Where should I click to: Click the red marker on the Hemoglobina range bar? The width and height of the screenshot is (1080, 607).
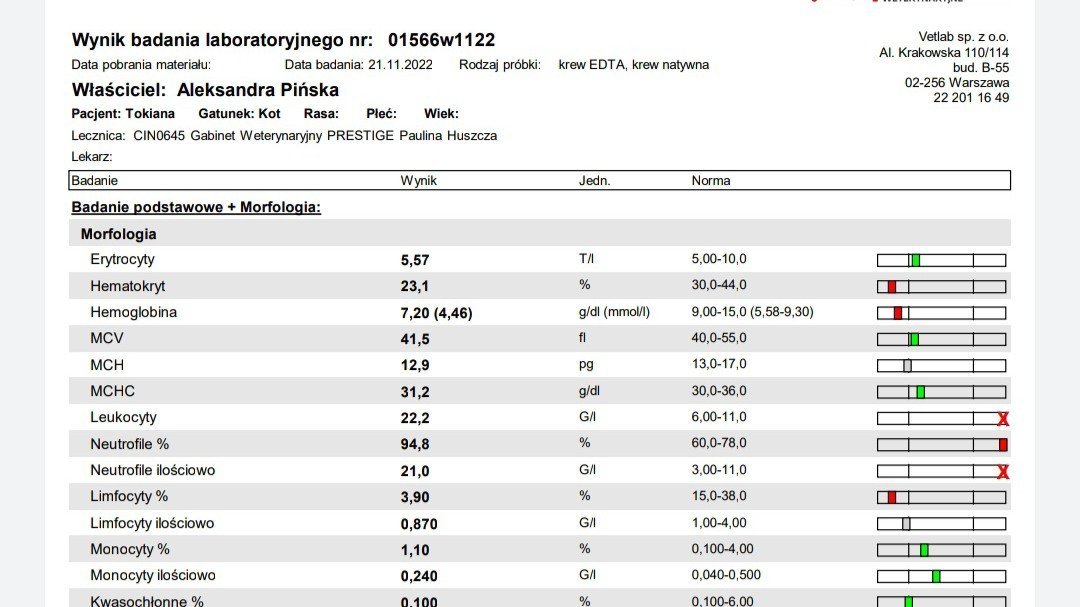tap(897, 313)
